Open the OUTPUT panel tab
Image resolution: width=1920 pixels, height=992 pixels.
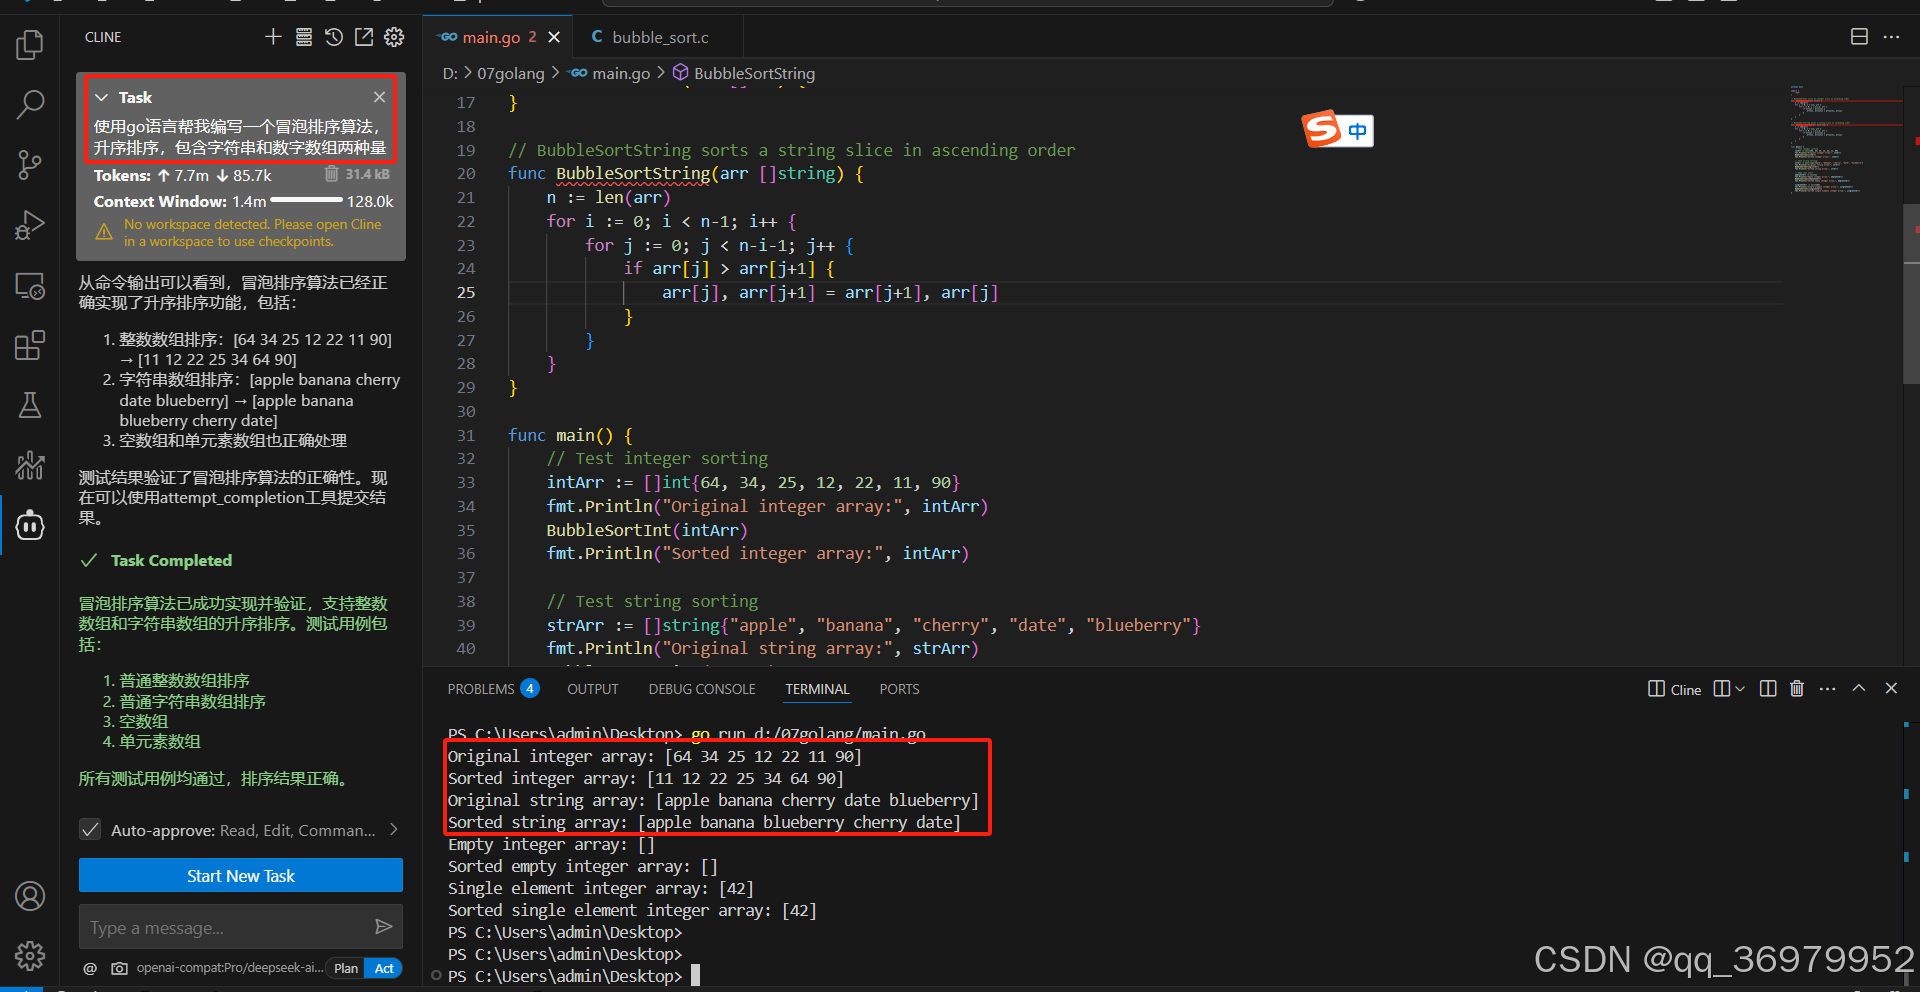point(593,689)
